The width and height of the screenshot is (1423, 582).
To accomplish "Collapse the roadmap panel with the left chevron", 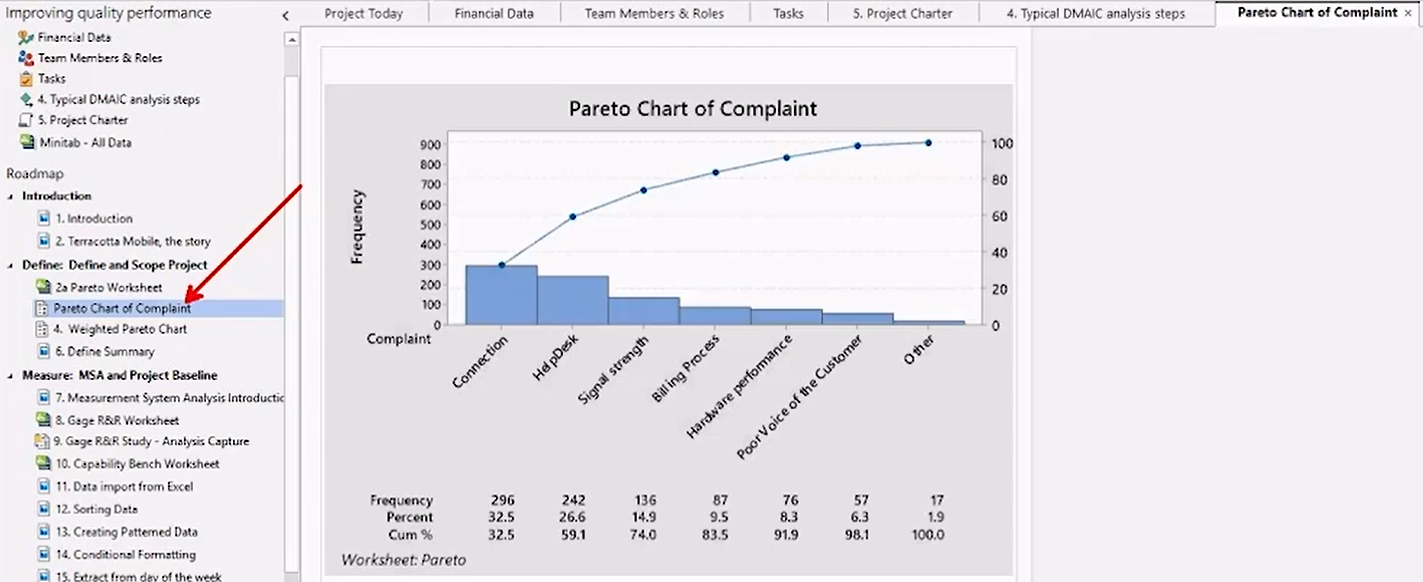I will coord(285,16).
